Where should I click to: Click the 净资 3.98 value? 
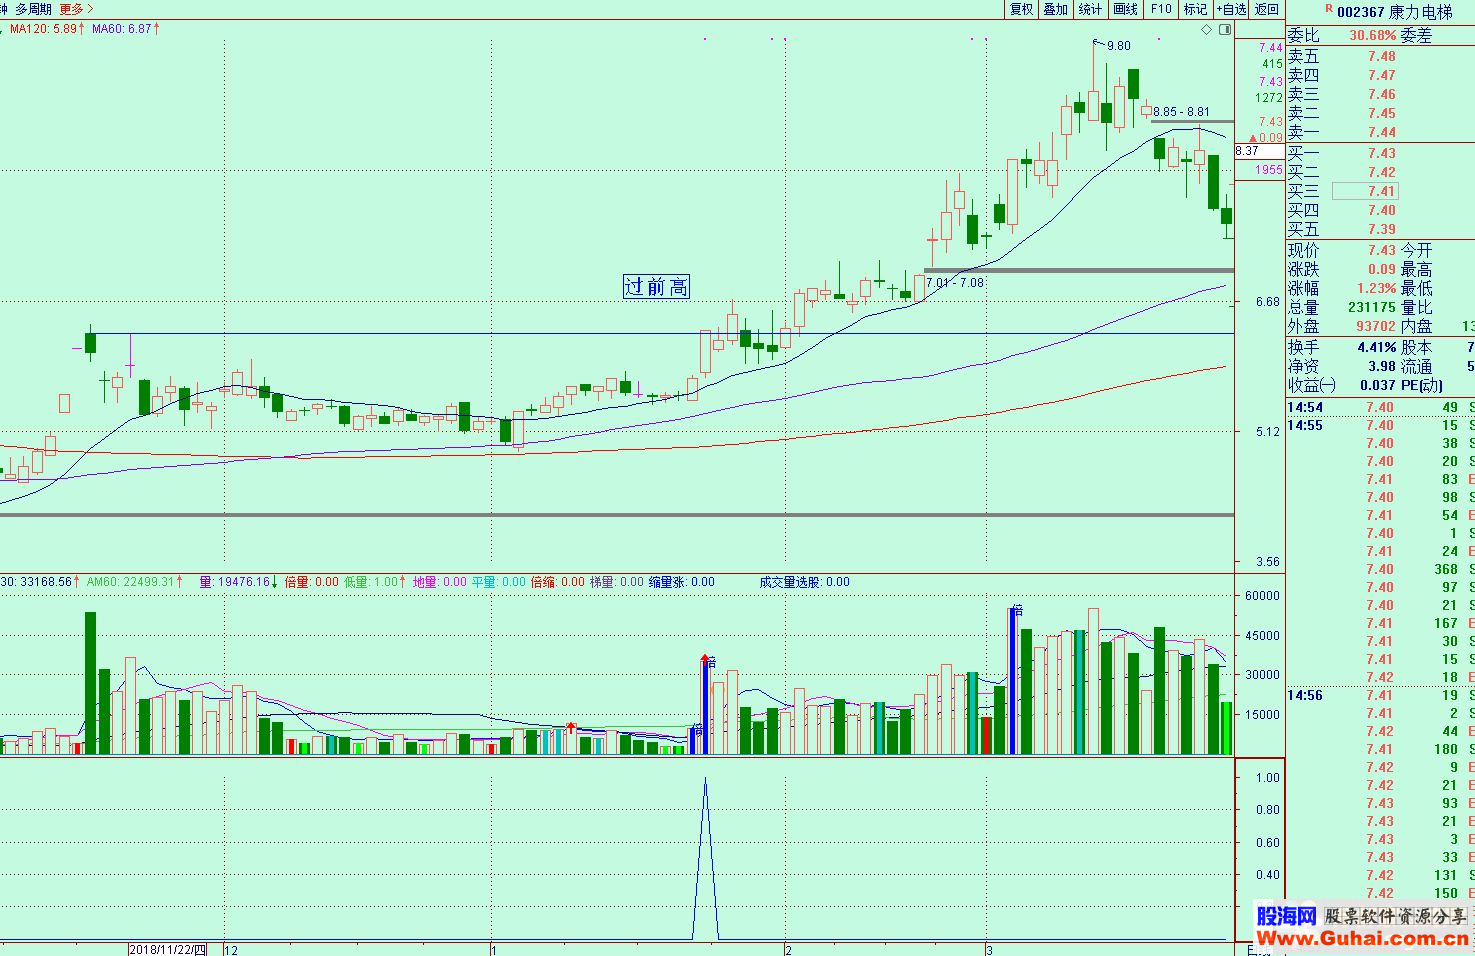point(1382,366)
